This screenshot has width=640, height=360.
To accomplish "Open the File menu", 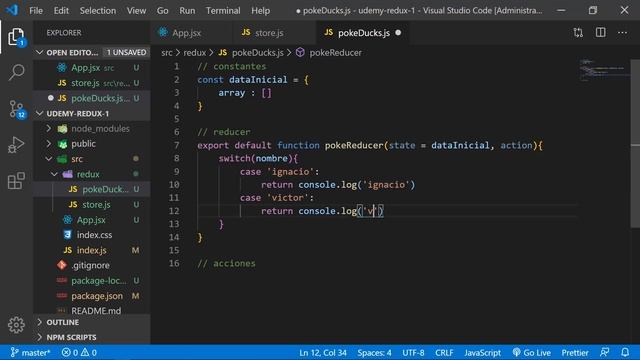I will [36, 11].
